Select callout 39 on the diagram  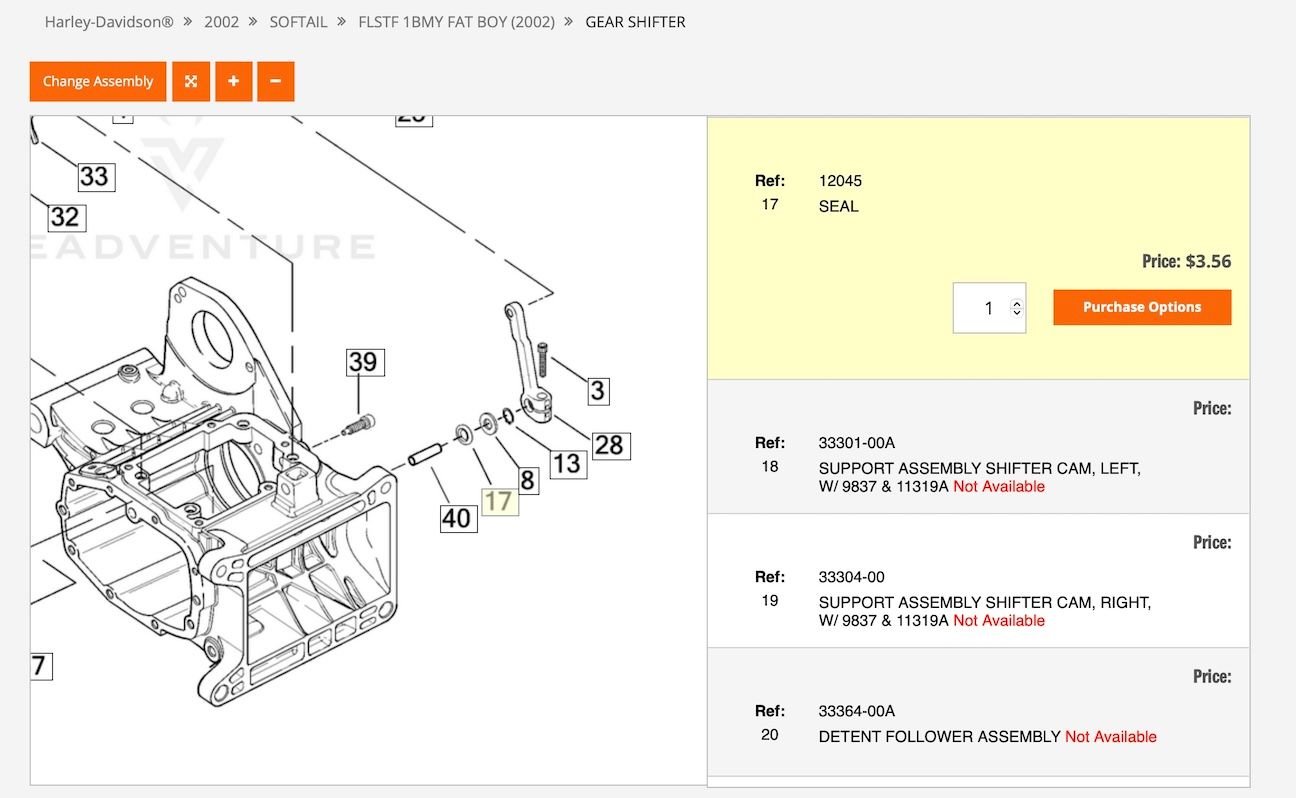pos(362,362)
